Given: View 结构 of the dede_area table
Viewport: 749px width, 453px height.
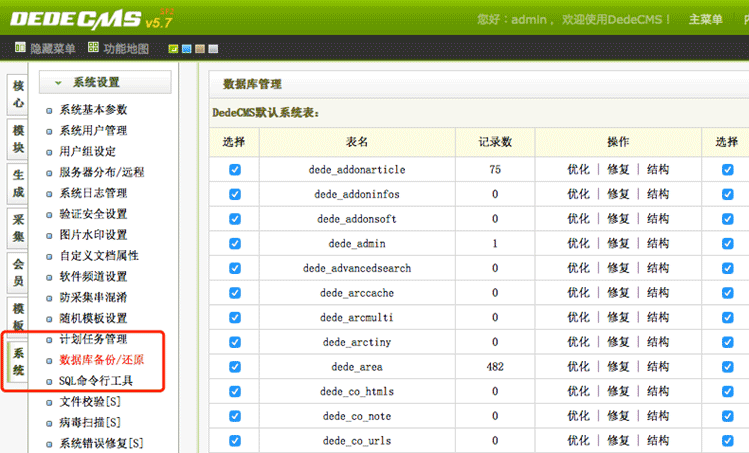Looking at the screenshot, I should [658, 367].
